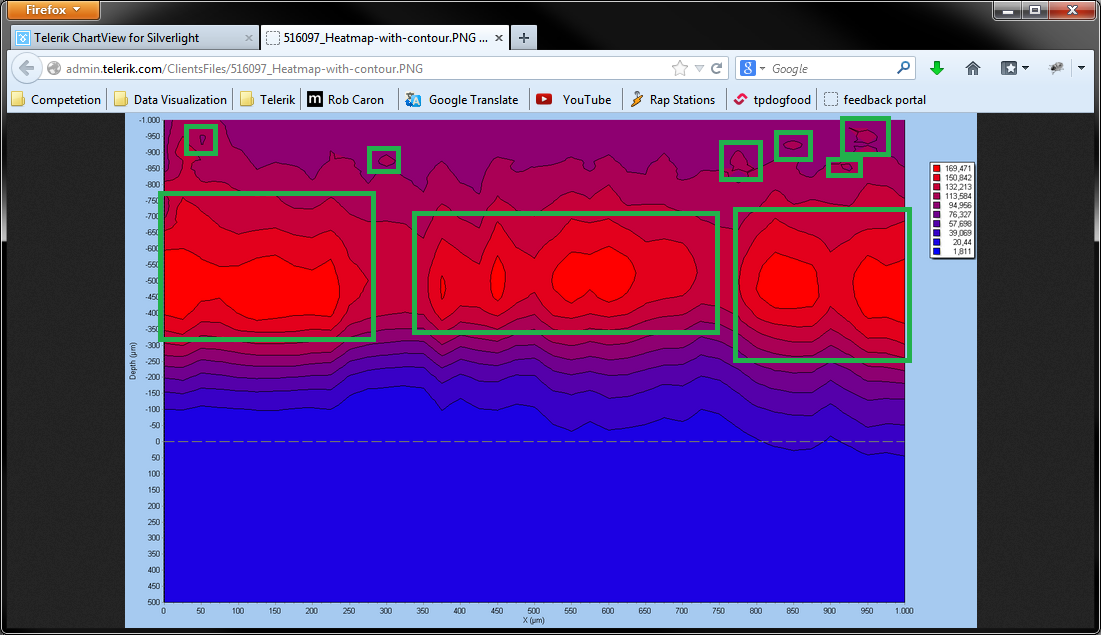
Task: Reload the page with the refresh icon
Action: click(x=717, y=69)
